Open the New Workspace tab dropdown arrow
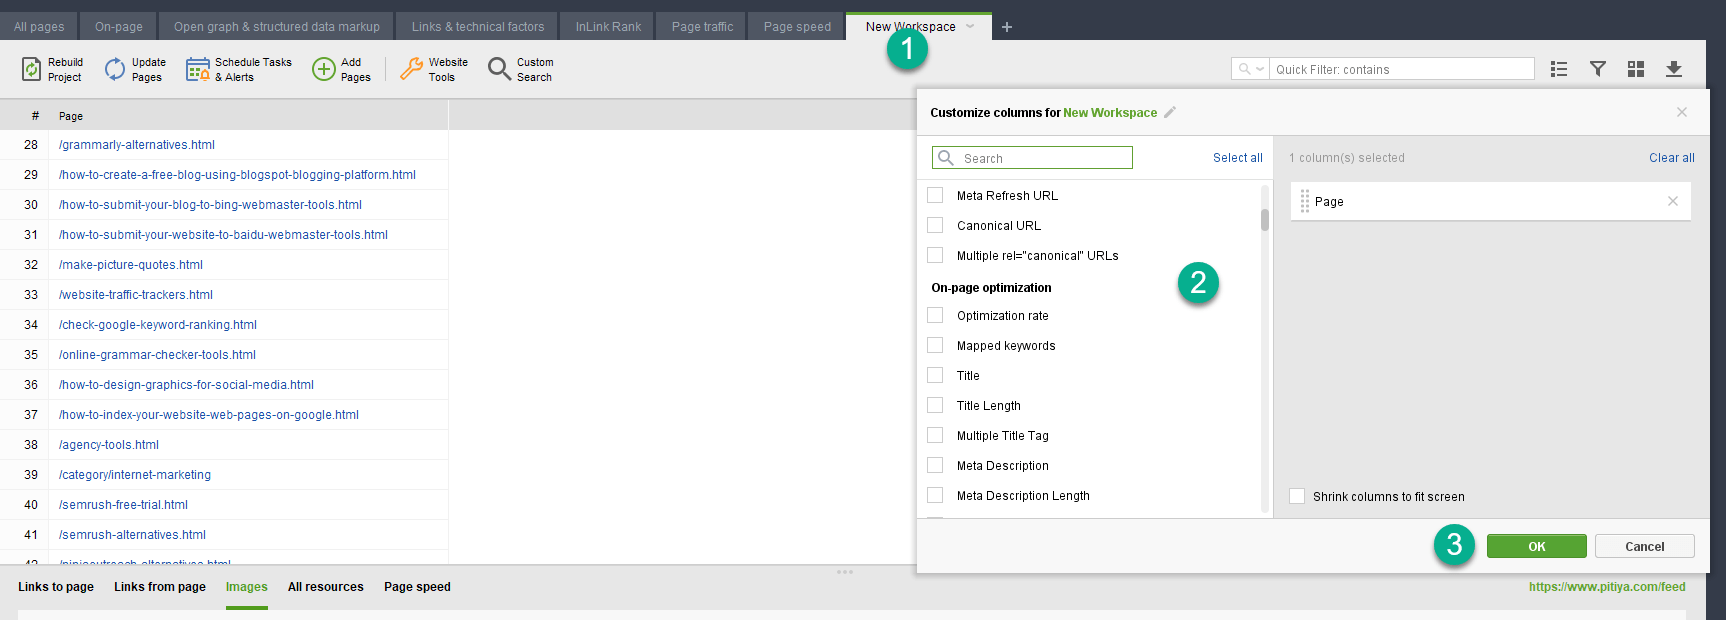The image size is (1726, 620). point(970,27)
